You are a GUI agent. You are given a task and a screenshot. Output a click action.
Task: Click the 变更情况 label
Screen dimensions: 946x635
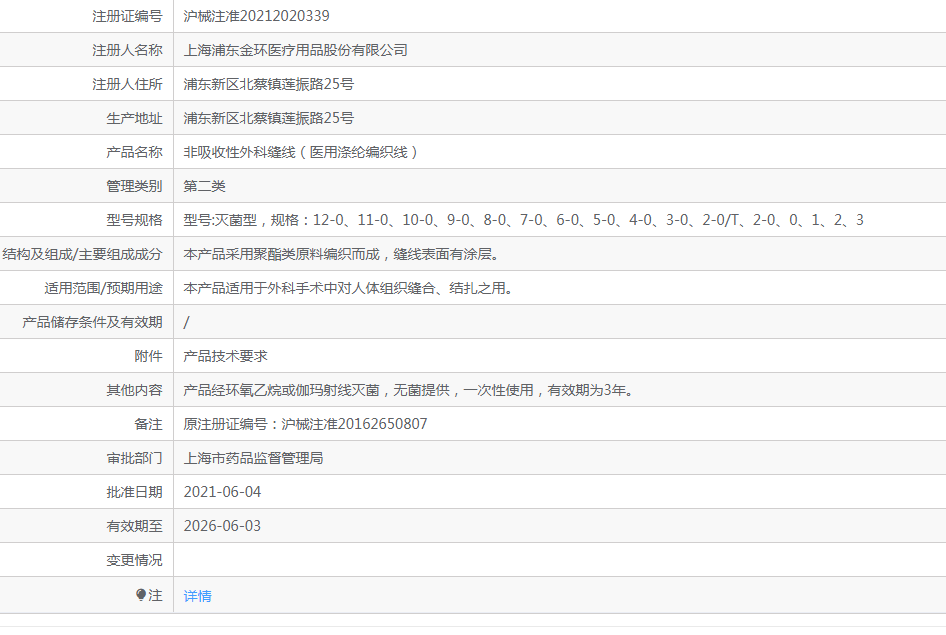[135, 560]
